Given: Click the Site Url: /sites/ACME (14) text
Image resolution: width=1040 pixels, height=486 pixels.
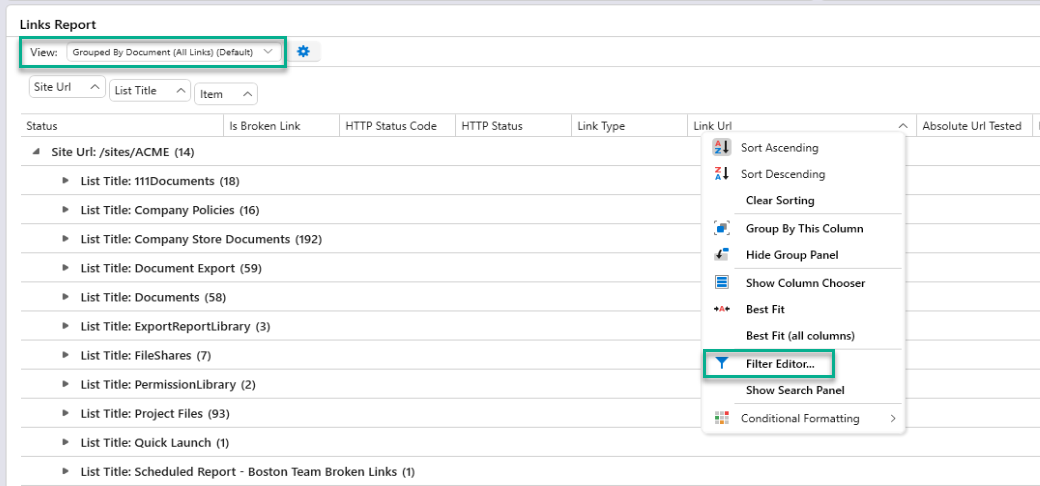Looking at the screenshot, I should click(x=123, y=152).
